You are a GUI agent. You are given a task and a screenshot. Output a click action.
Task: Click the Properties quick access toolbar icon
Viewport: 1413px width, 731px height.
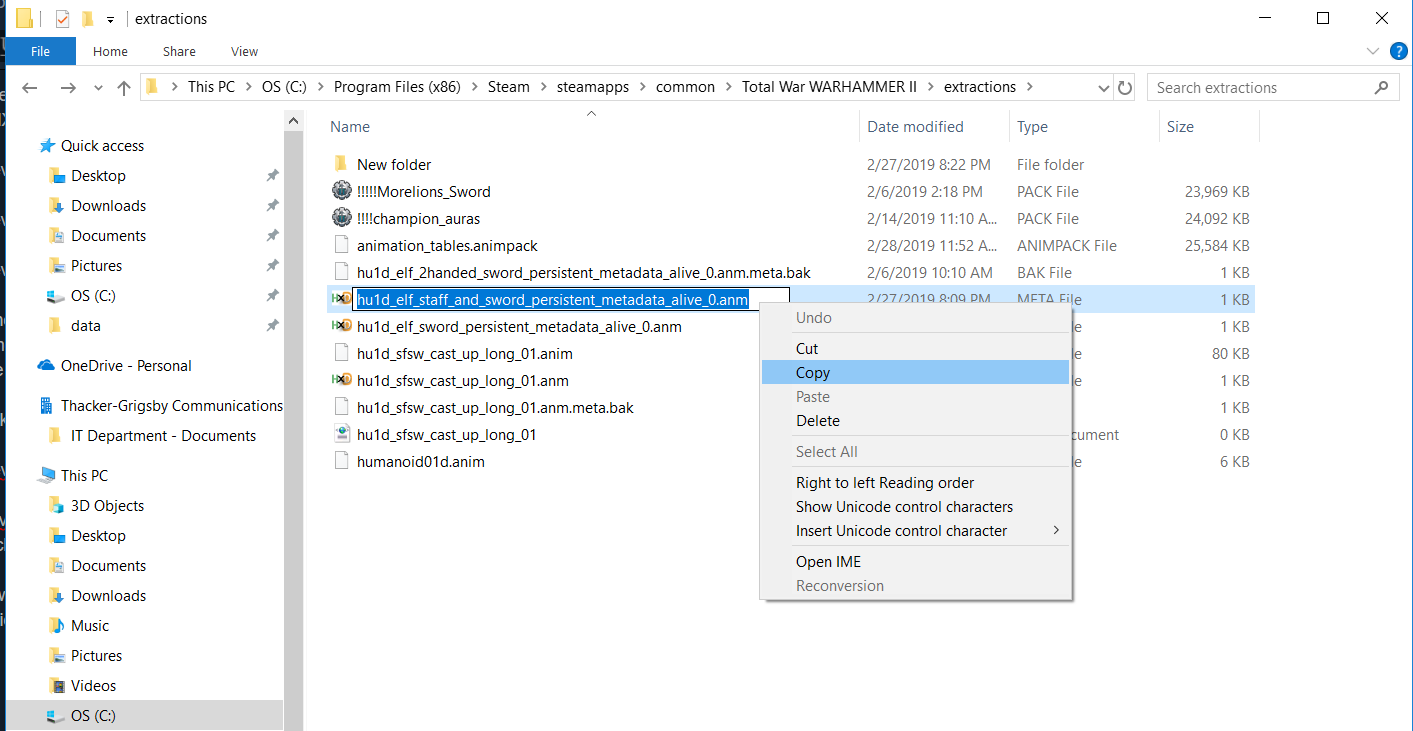pos(63,19)
